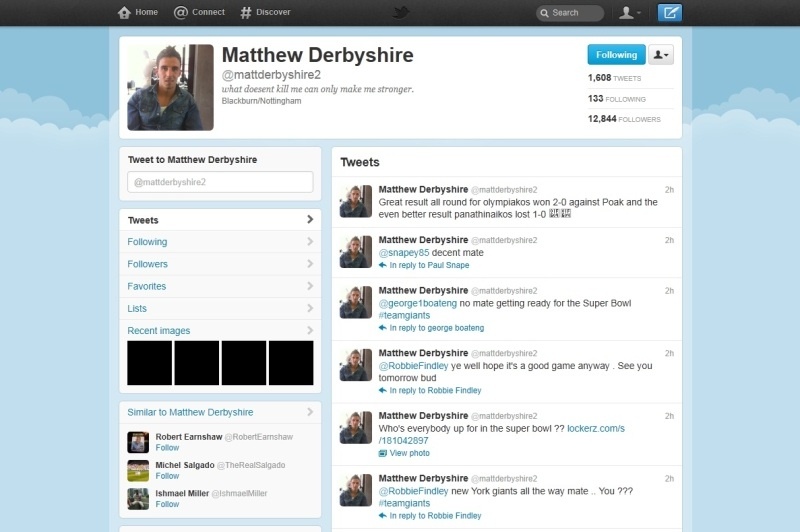Click the search magnifier icon
Screen dimensions: 800x532
[x=544, y=13]
